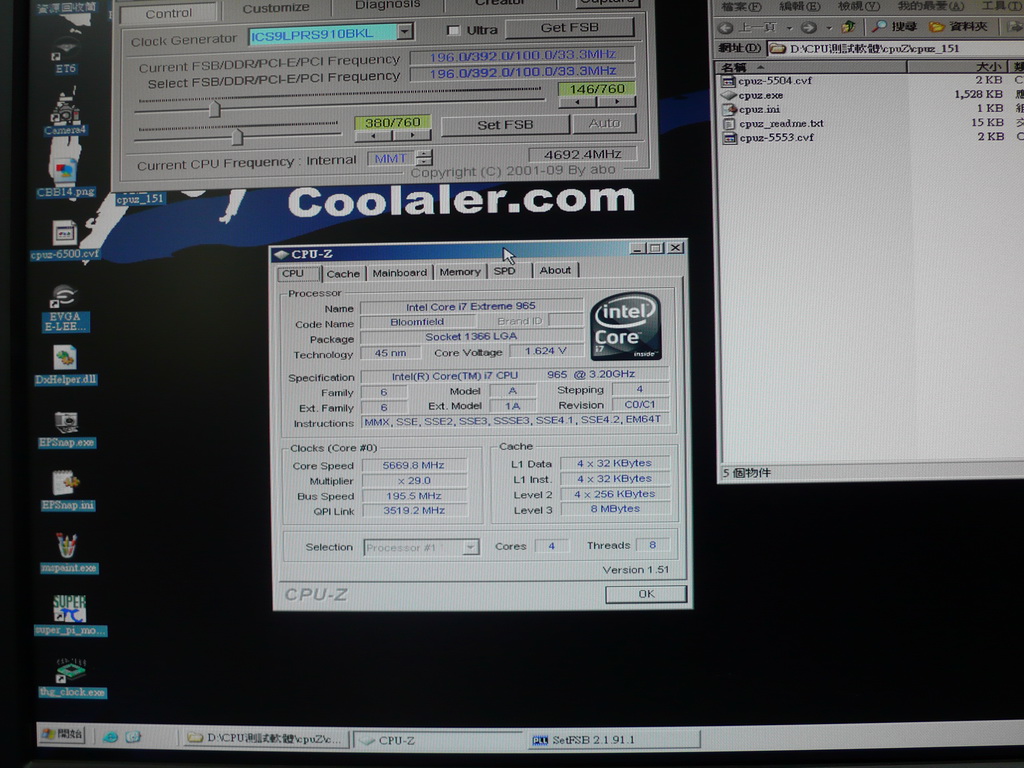Open the Forward history dropdown arrow in Explorer
Viewport: 1024px width, 768px height.
(829, 27)
